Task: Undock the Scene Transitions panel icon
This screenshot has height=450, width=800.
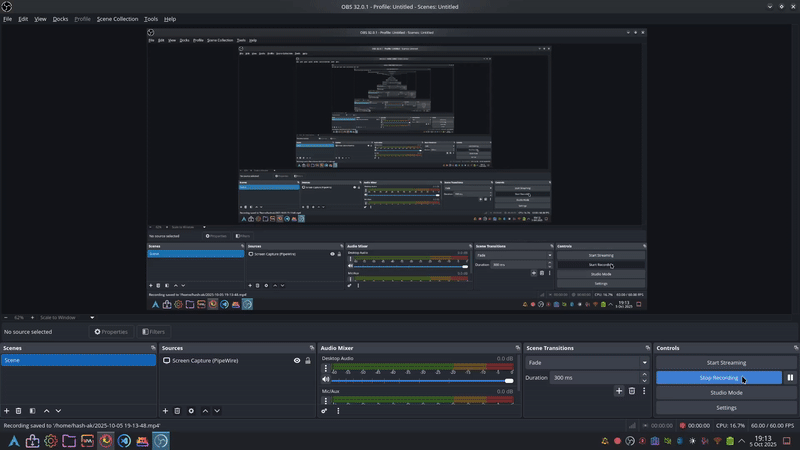Action: pos(647,348)
